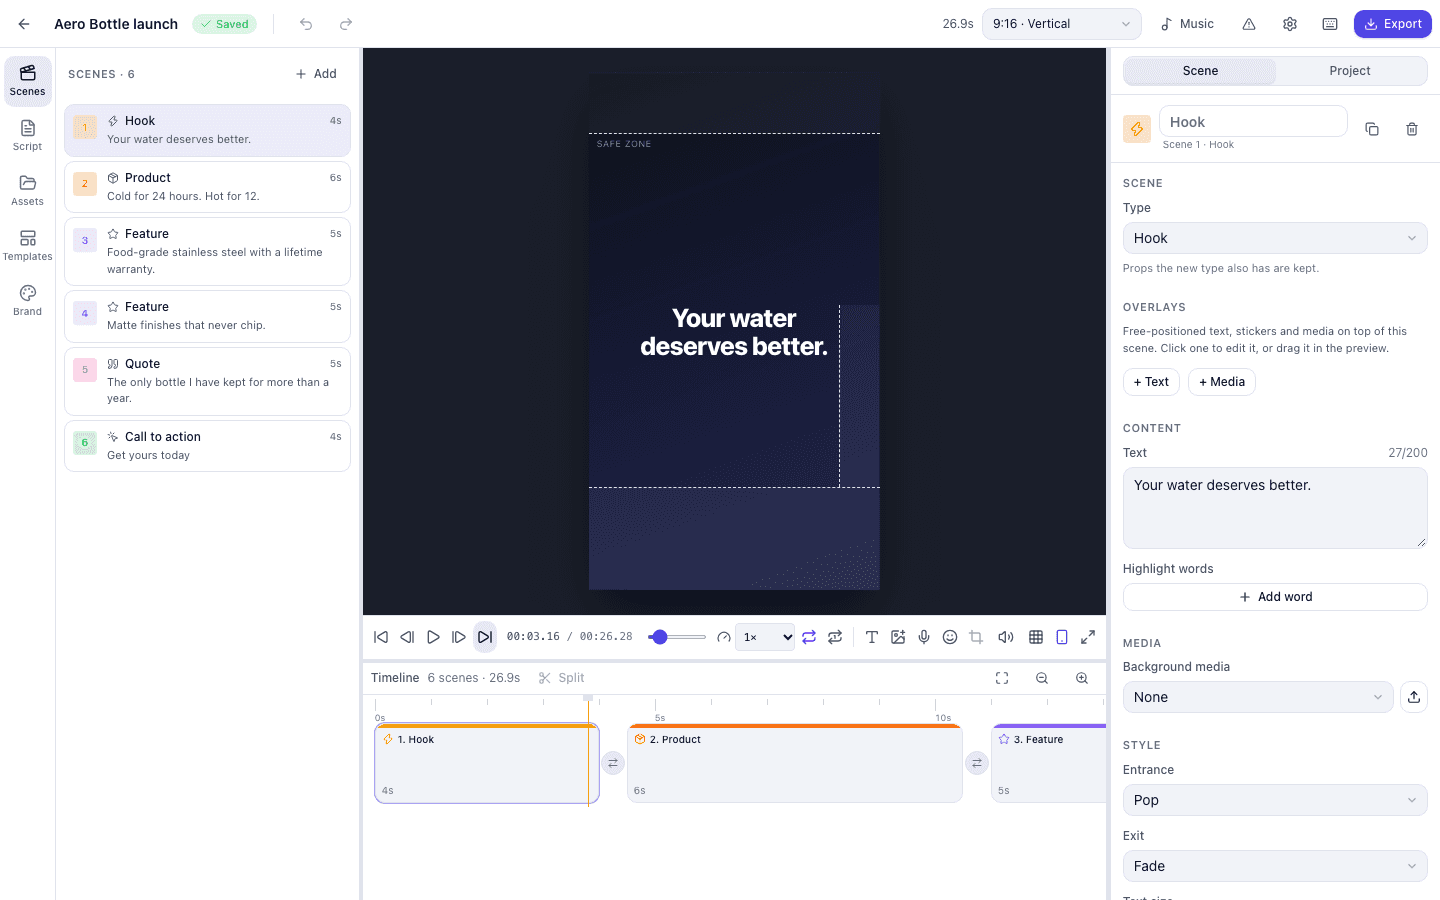This screenshot has height=900, width=1440.
Task: Adjust the playback speed slider
Action: tap(677, 637)
